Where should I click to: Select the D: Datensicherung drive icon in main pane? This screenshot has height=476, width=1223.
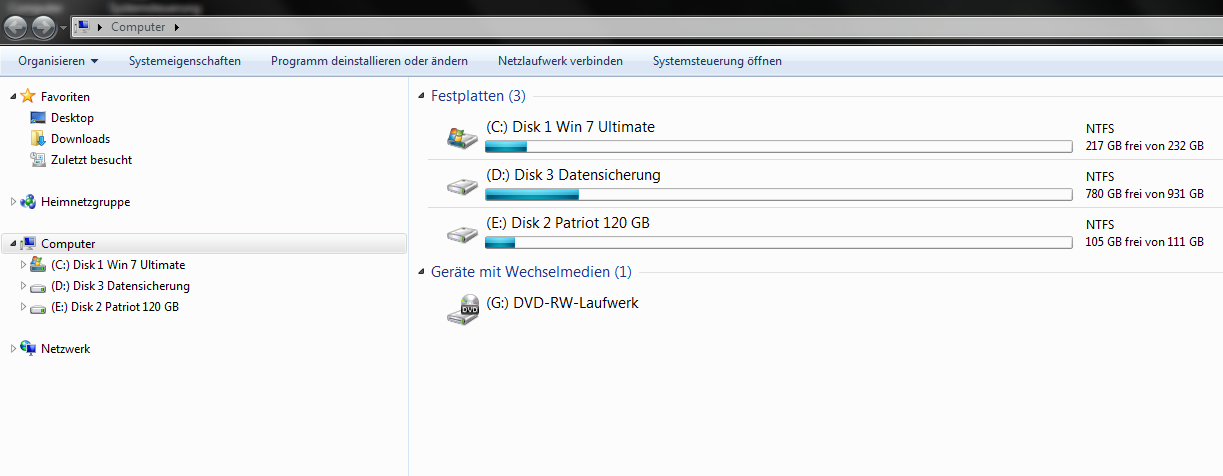(462, 186)
